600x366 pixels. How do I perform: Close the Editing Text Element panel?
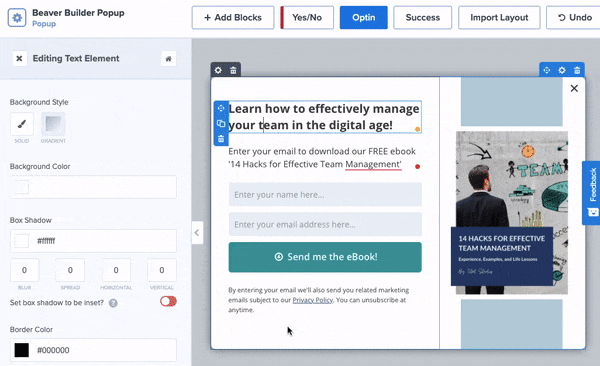pyautogui.click(x=20, y=59)
